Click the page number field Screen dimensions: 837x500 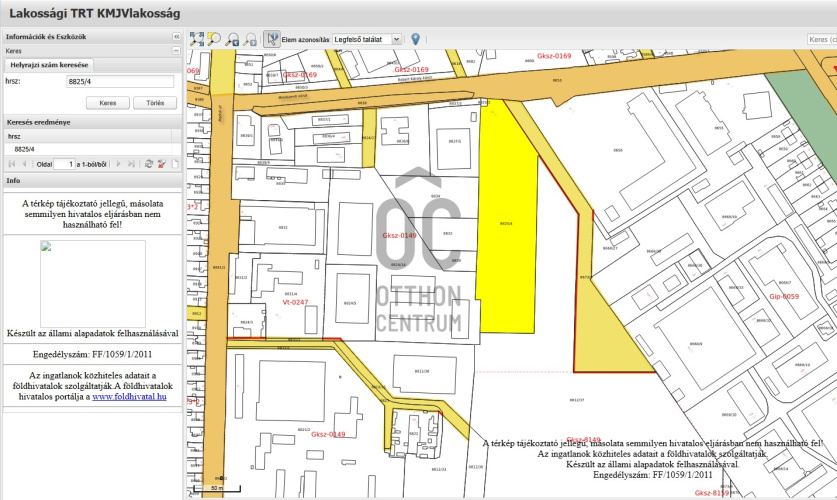(64, 163)
